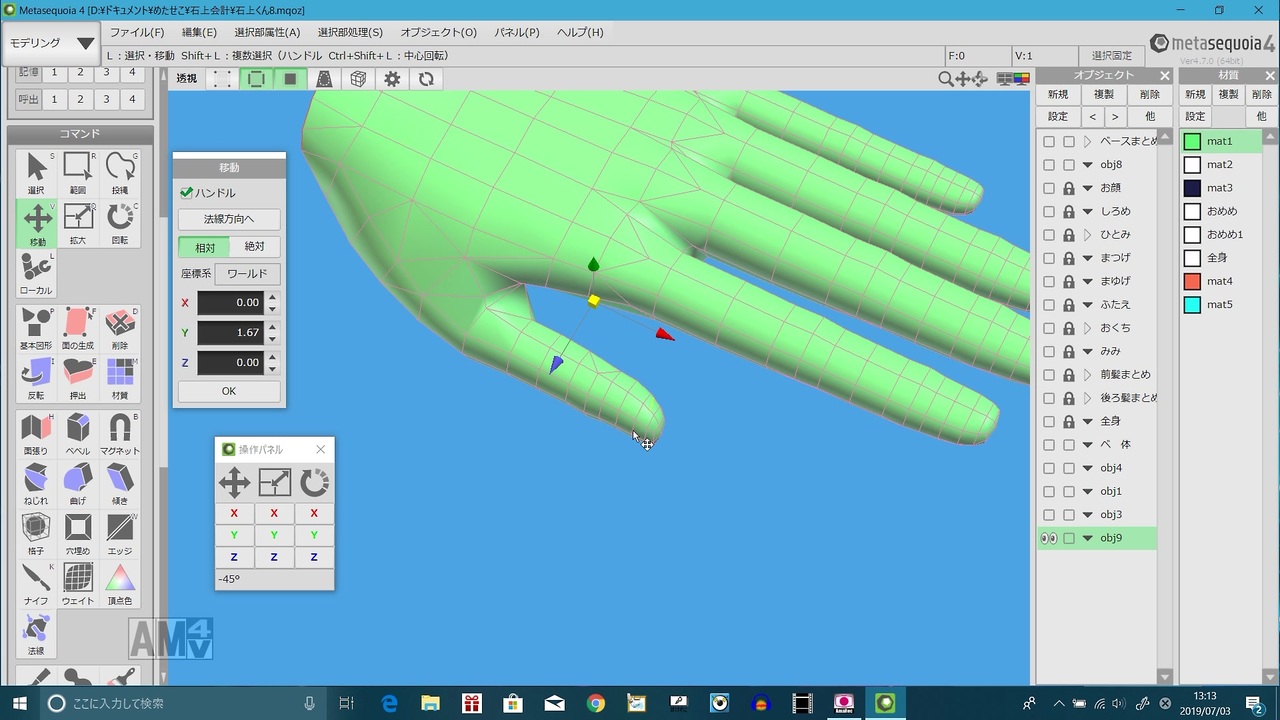Open the 編集(E) menu

tap(199, 32)
